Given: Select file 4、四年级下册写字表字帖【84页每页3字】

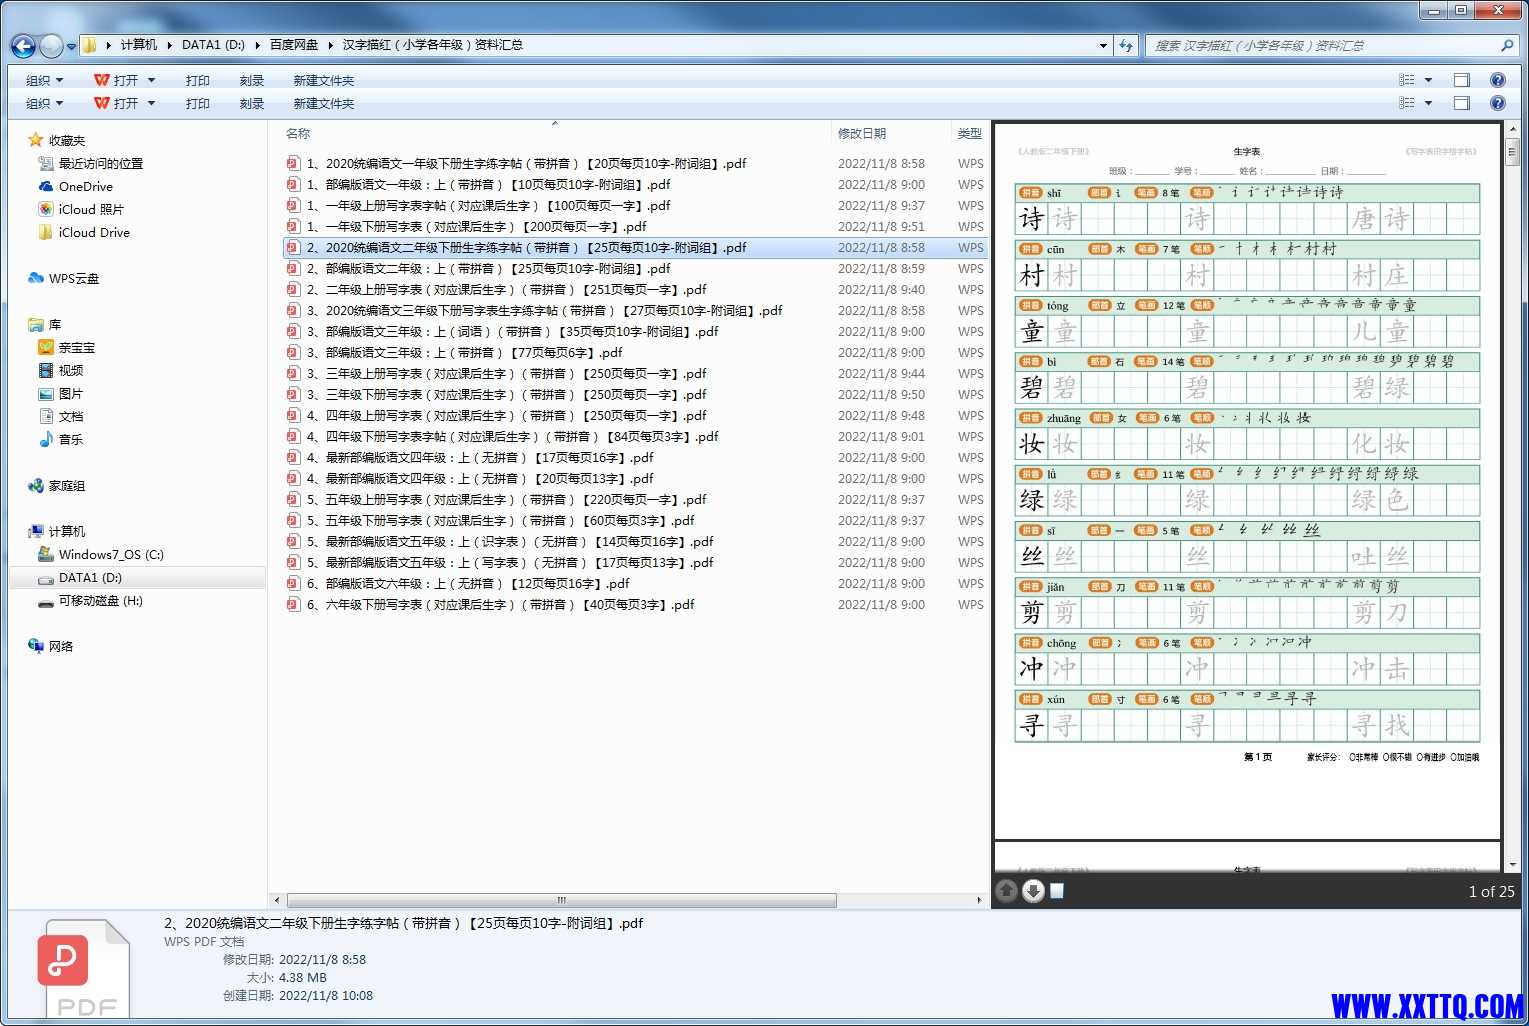Looking at the screenshot, I should coord(512,436).
